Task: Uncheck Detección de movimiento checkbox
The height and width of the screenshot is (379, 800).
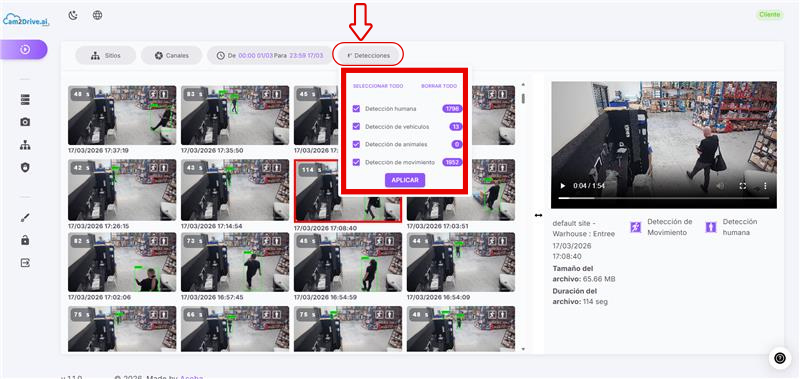Action: click(357, 162)
